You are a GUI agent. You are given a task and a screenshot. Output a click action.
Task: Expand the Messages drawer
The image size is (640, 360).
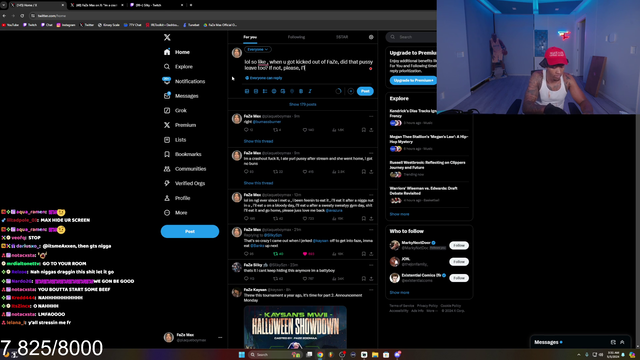pos(622,342)
